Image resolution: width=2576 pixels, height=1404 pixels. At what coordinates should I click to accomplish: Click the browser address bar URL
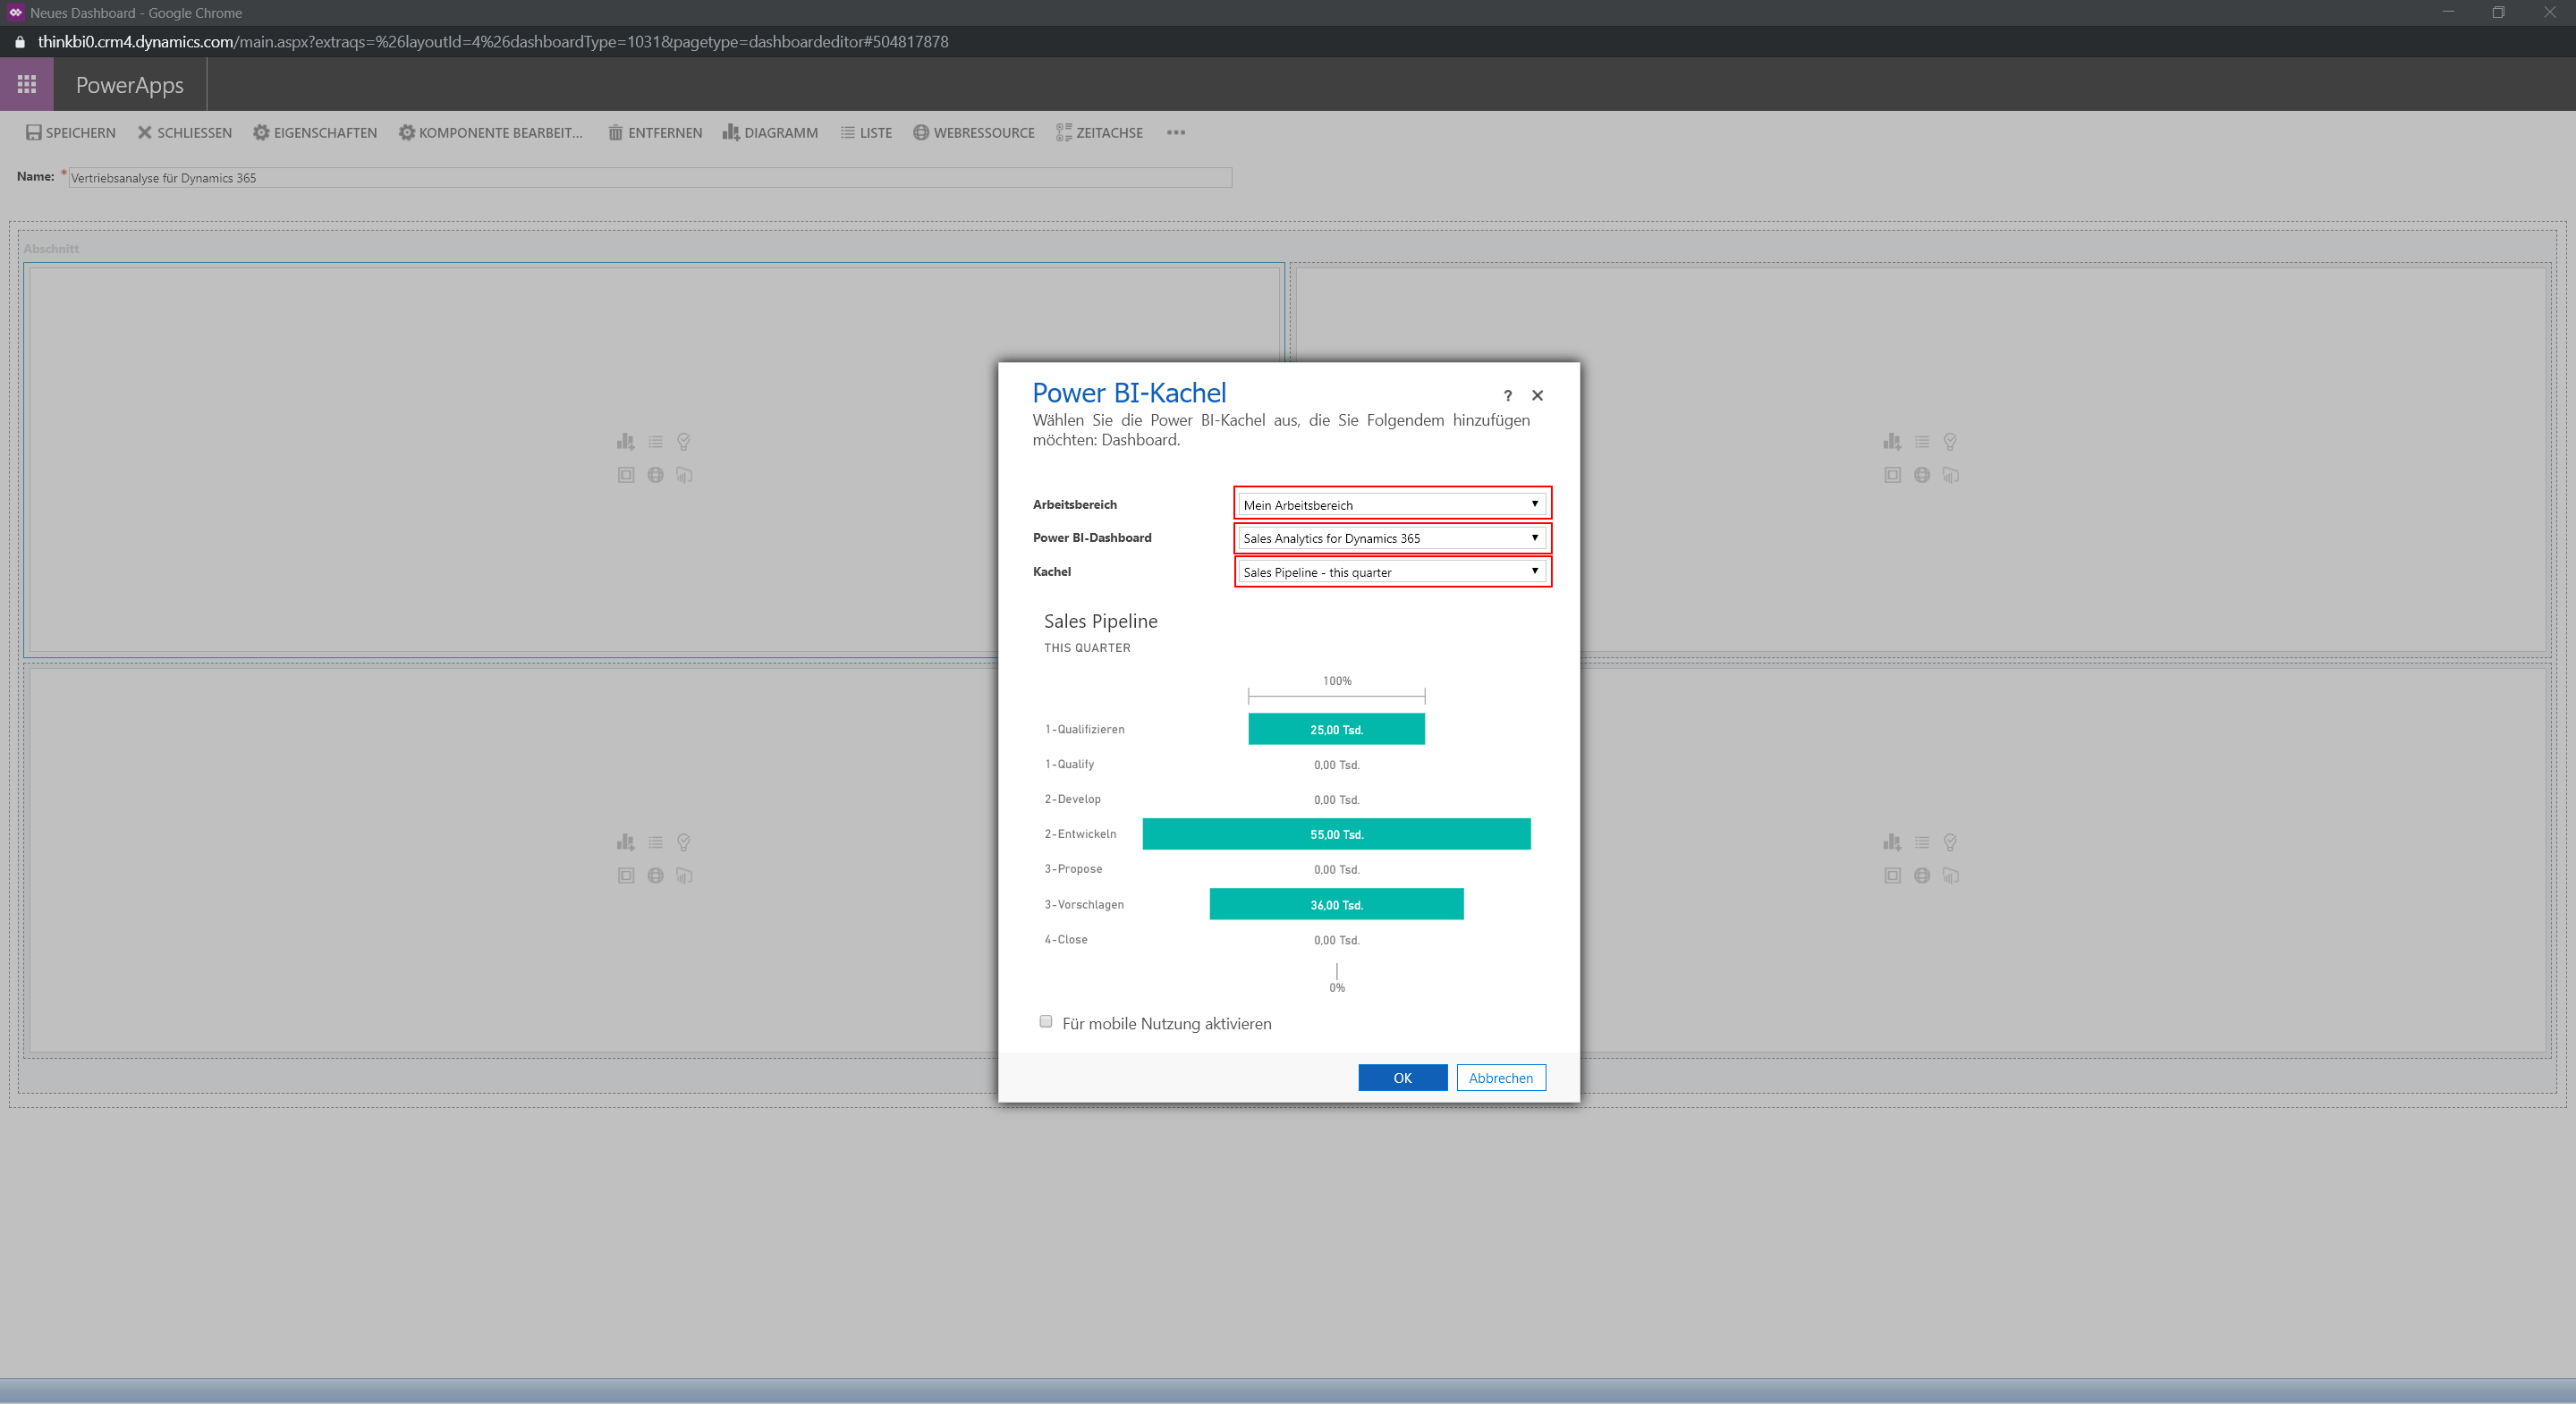click(x=493, y=42)
